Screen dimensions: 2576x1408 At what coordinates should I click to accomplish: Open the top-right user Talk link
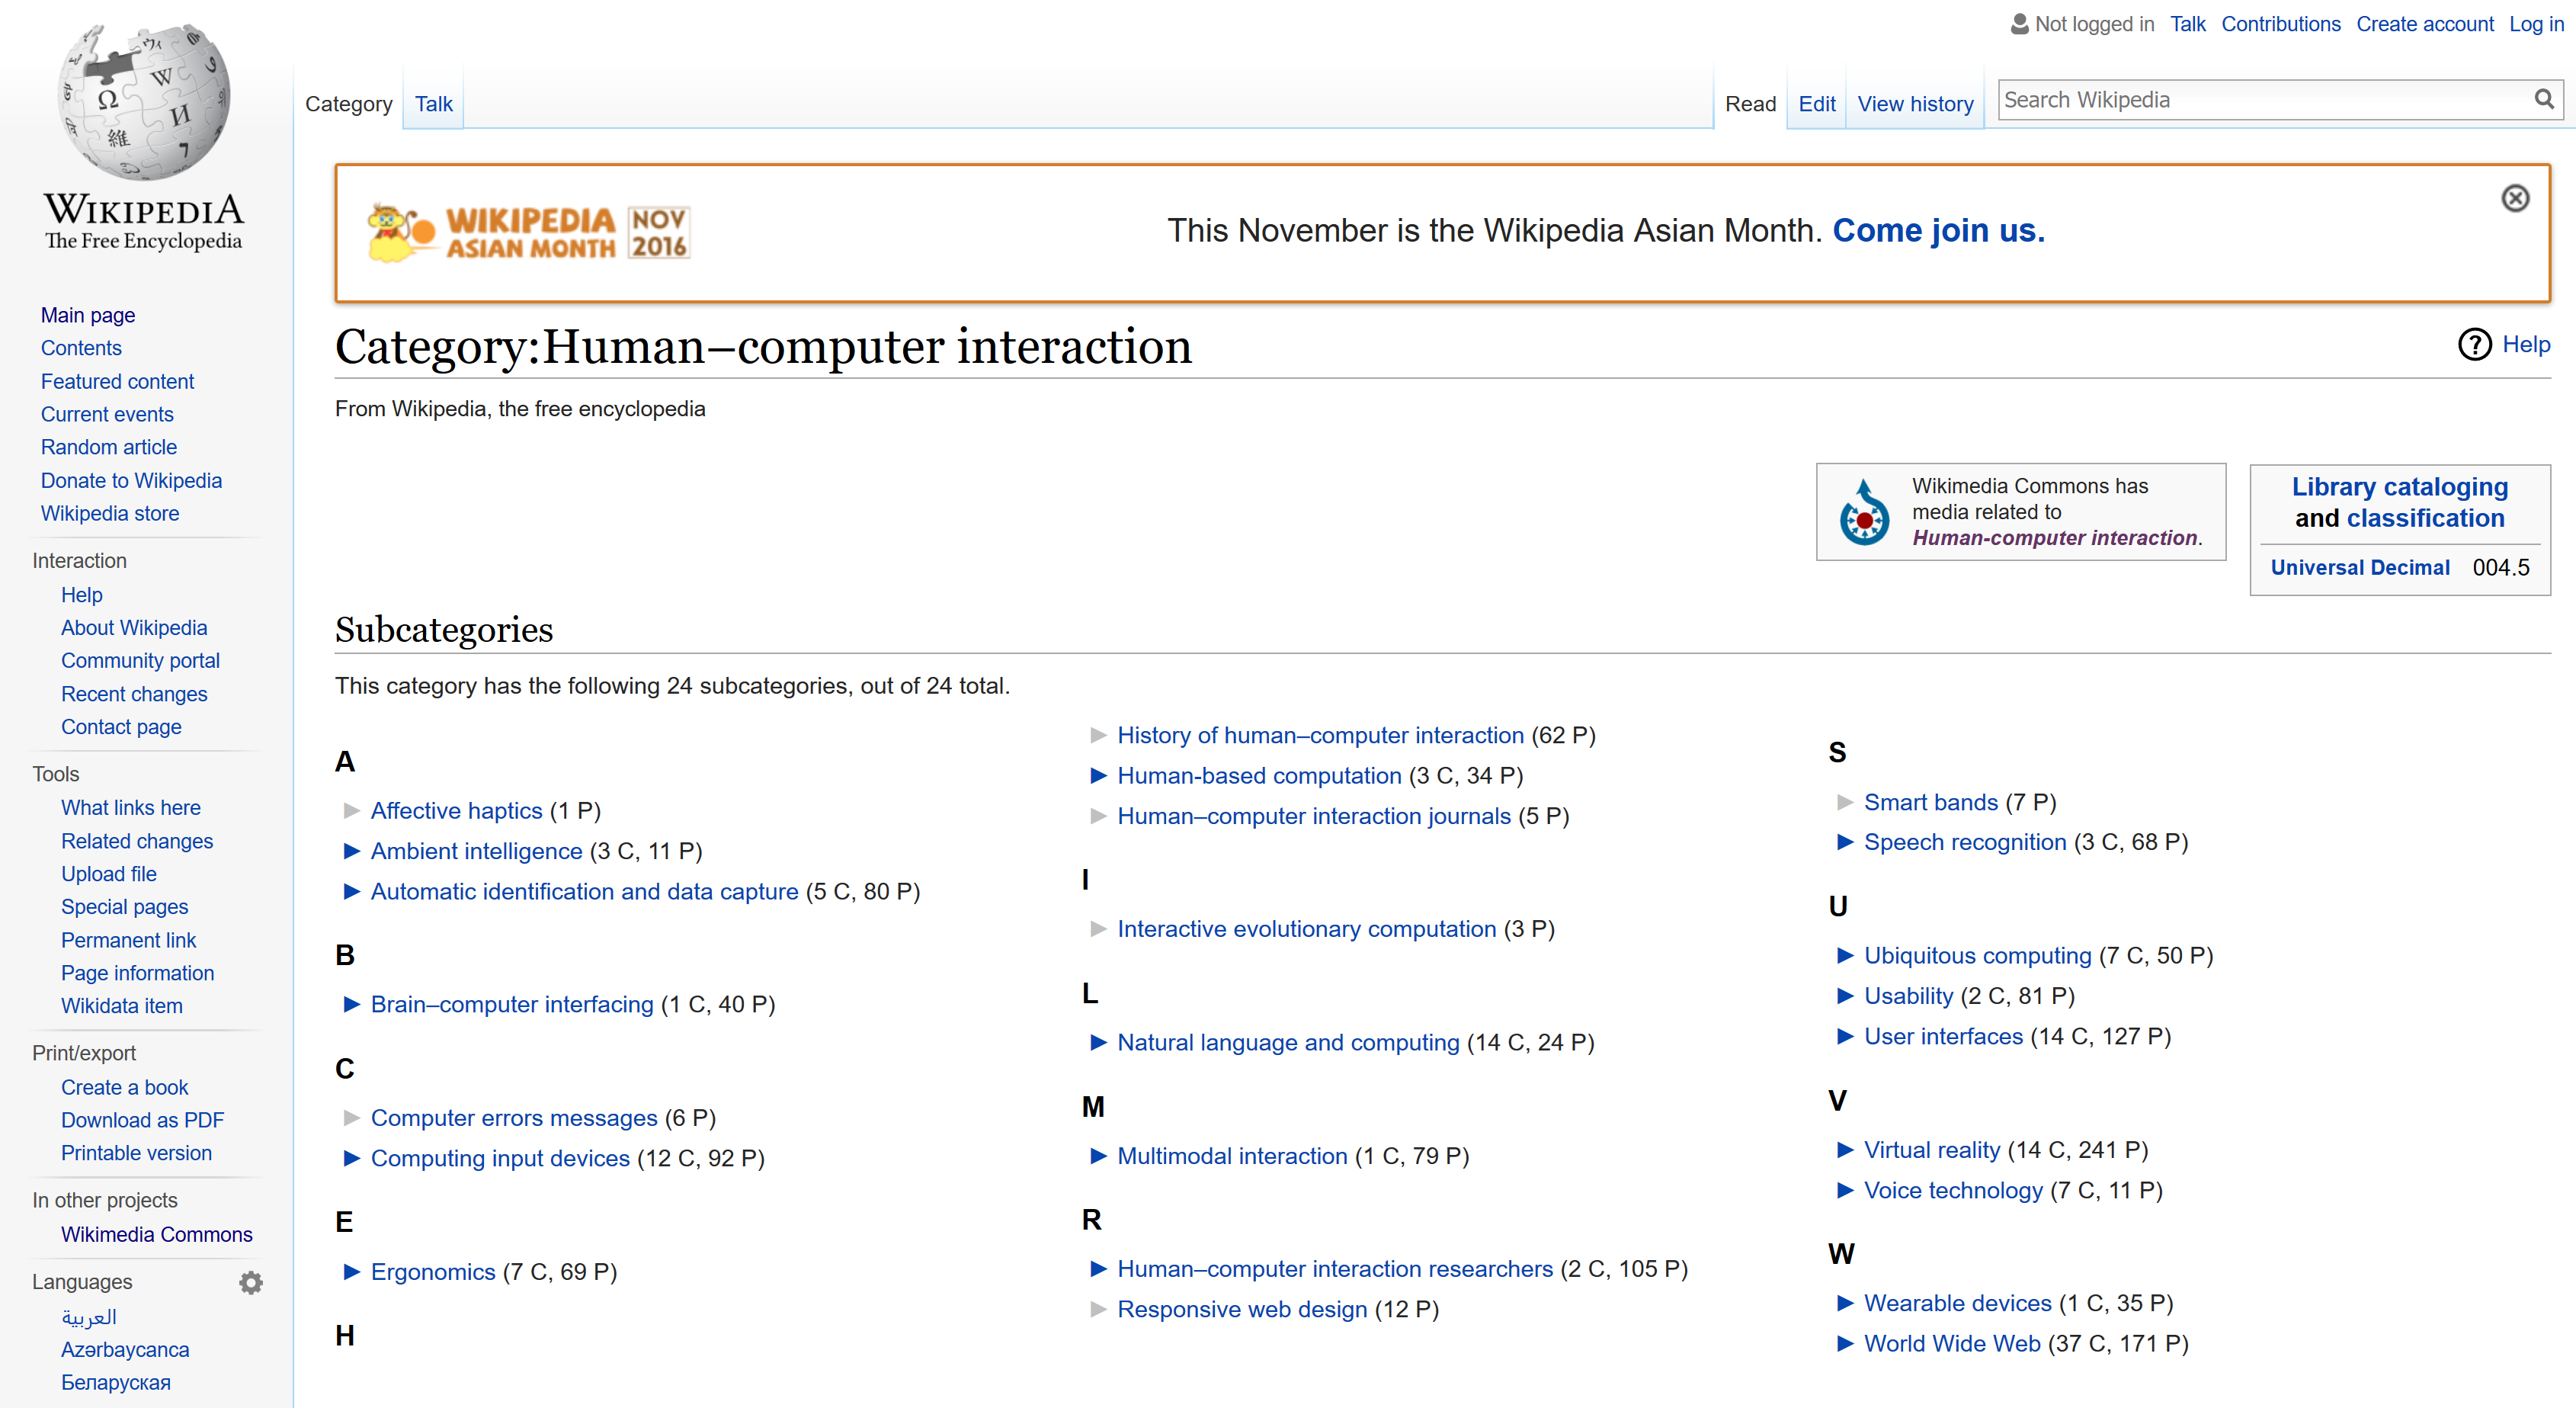2187,24
